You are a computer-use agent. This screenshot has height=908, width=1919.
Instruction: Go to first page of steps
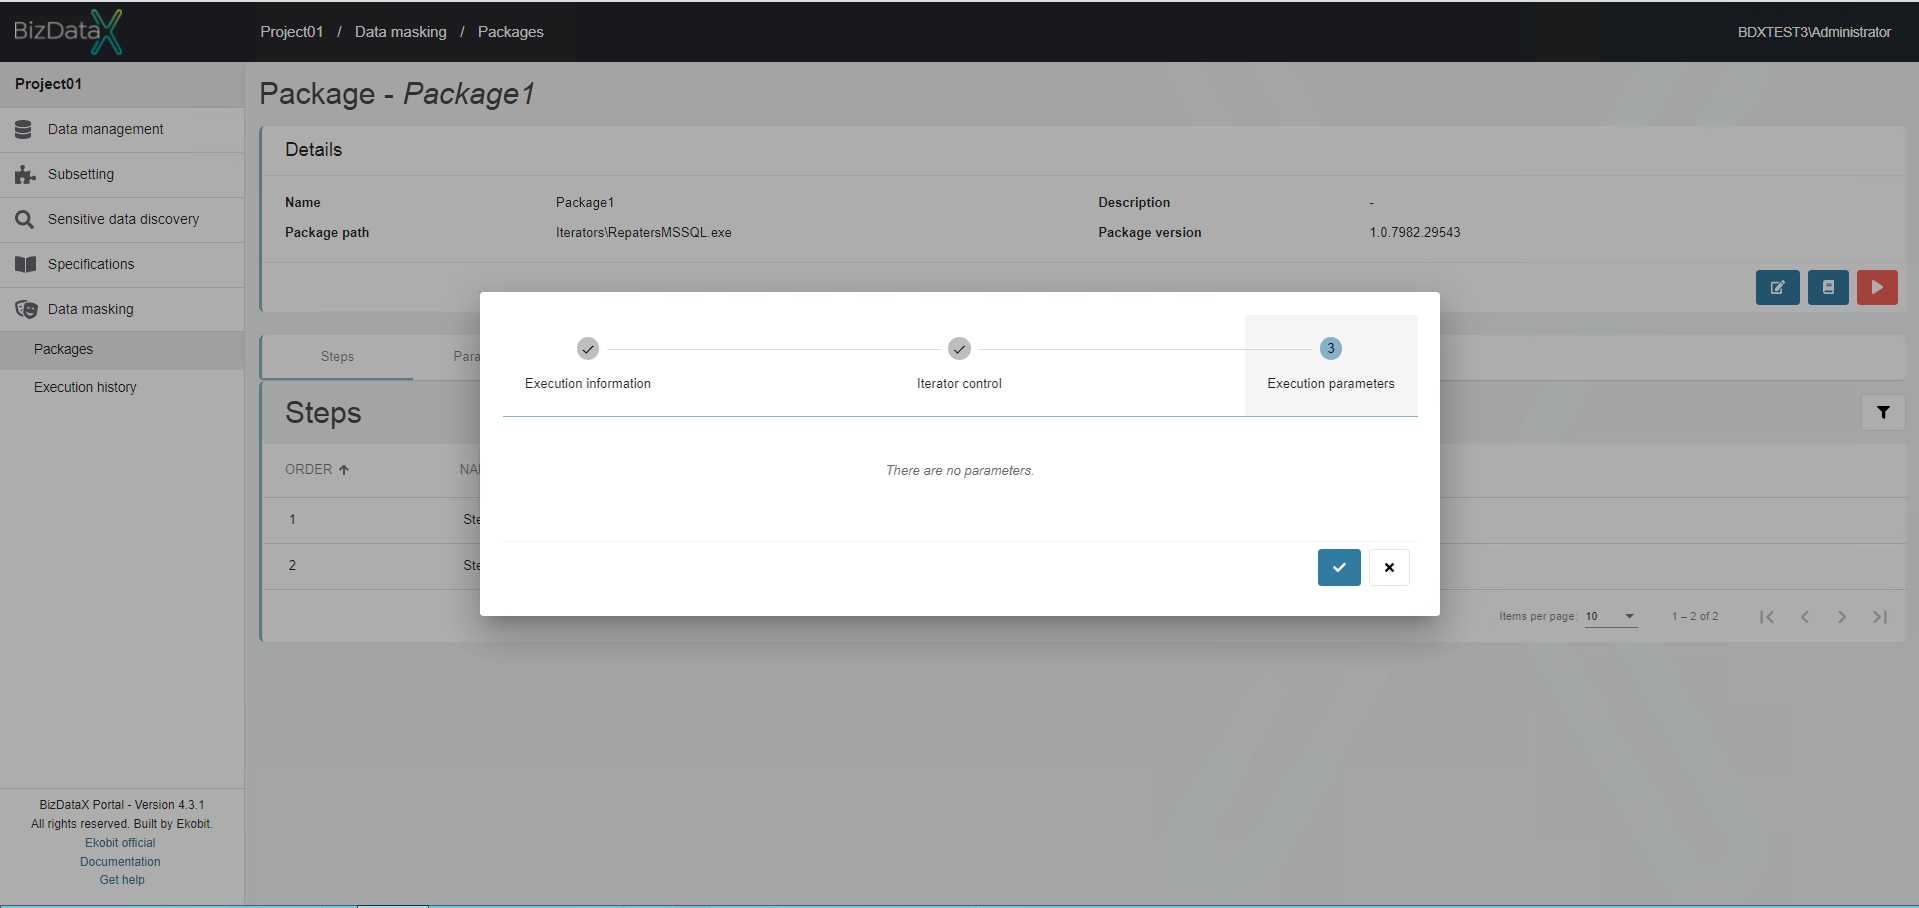click(1767, 617)
